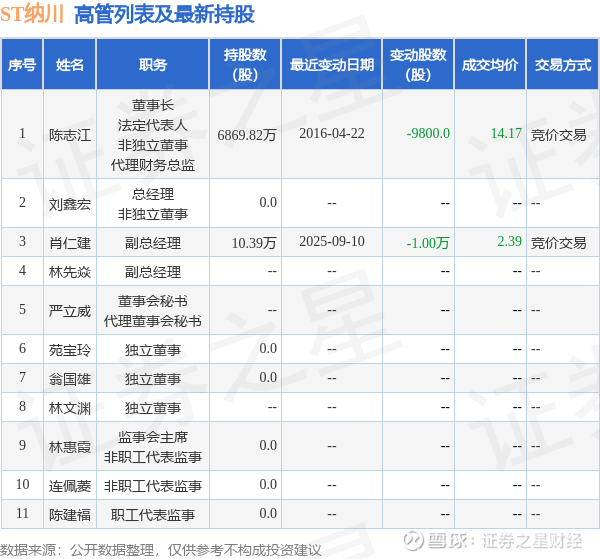Select the 最近变动日期 column header
600x559 pixels.
(x=331, y=65)
